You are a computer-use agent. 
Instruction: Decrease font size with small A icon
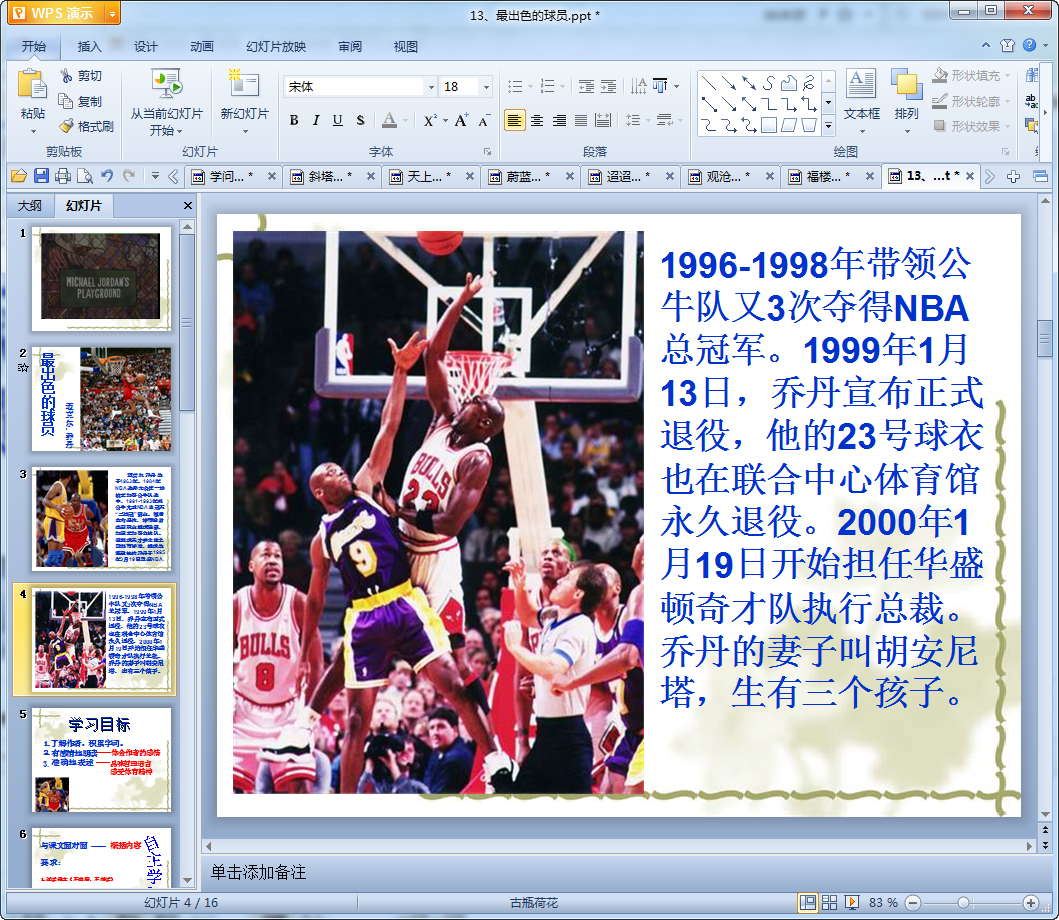coord(484,121)
